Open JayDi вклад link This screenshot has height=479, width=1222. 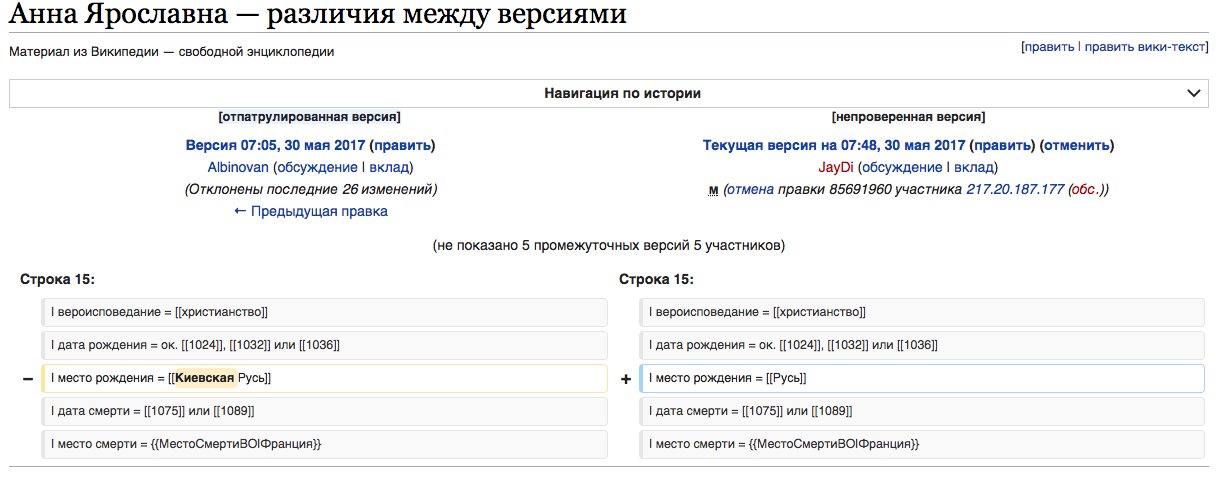click(972, 167)
